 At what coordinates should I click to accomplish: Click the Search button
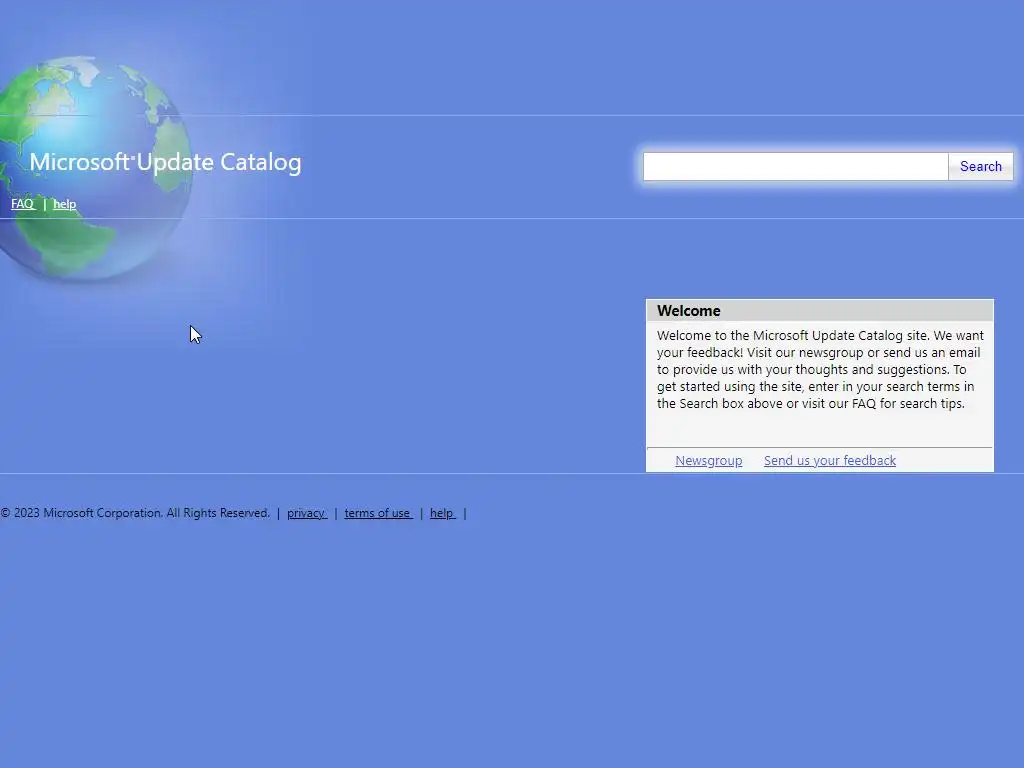point(980,167)
